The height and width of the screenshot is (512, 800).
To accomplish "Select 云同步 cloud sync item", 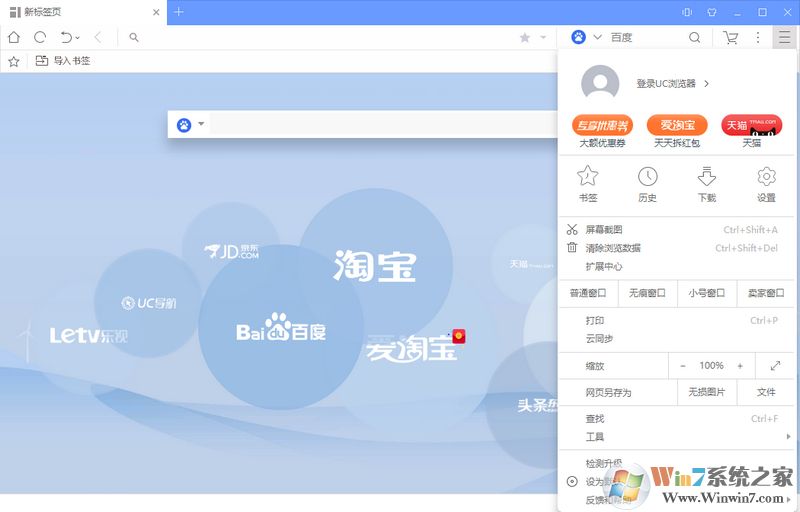I will pyautogui.click(x=677, y=338).
